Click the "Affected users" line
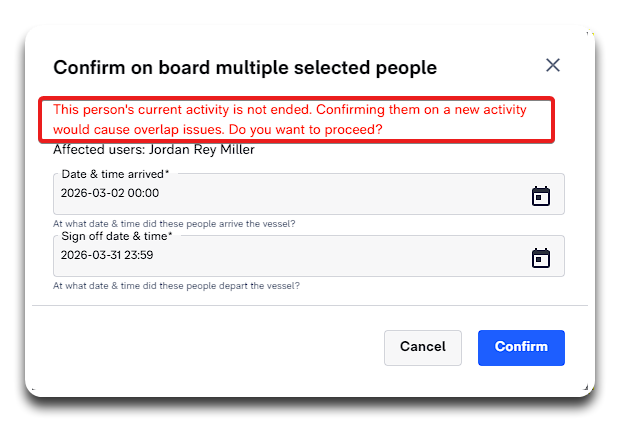 coord(153,150)
